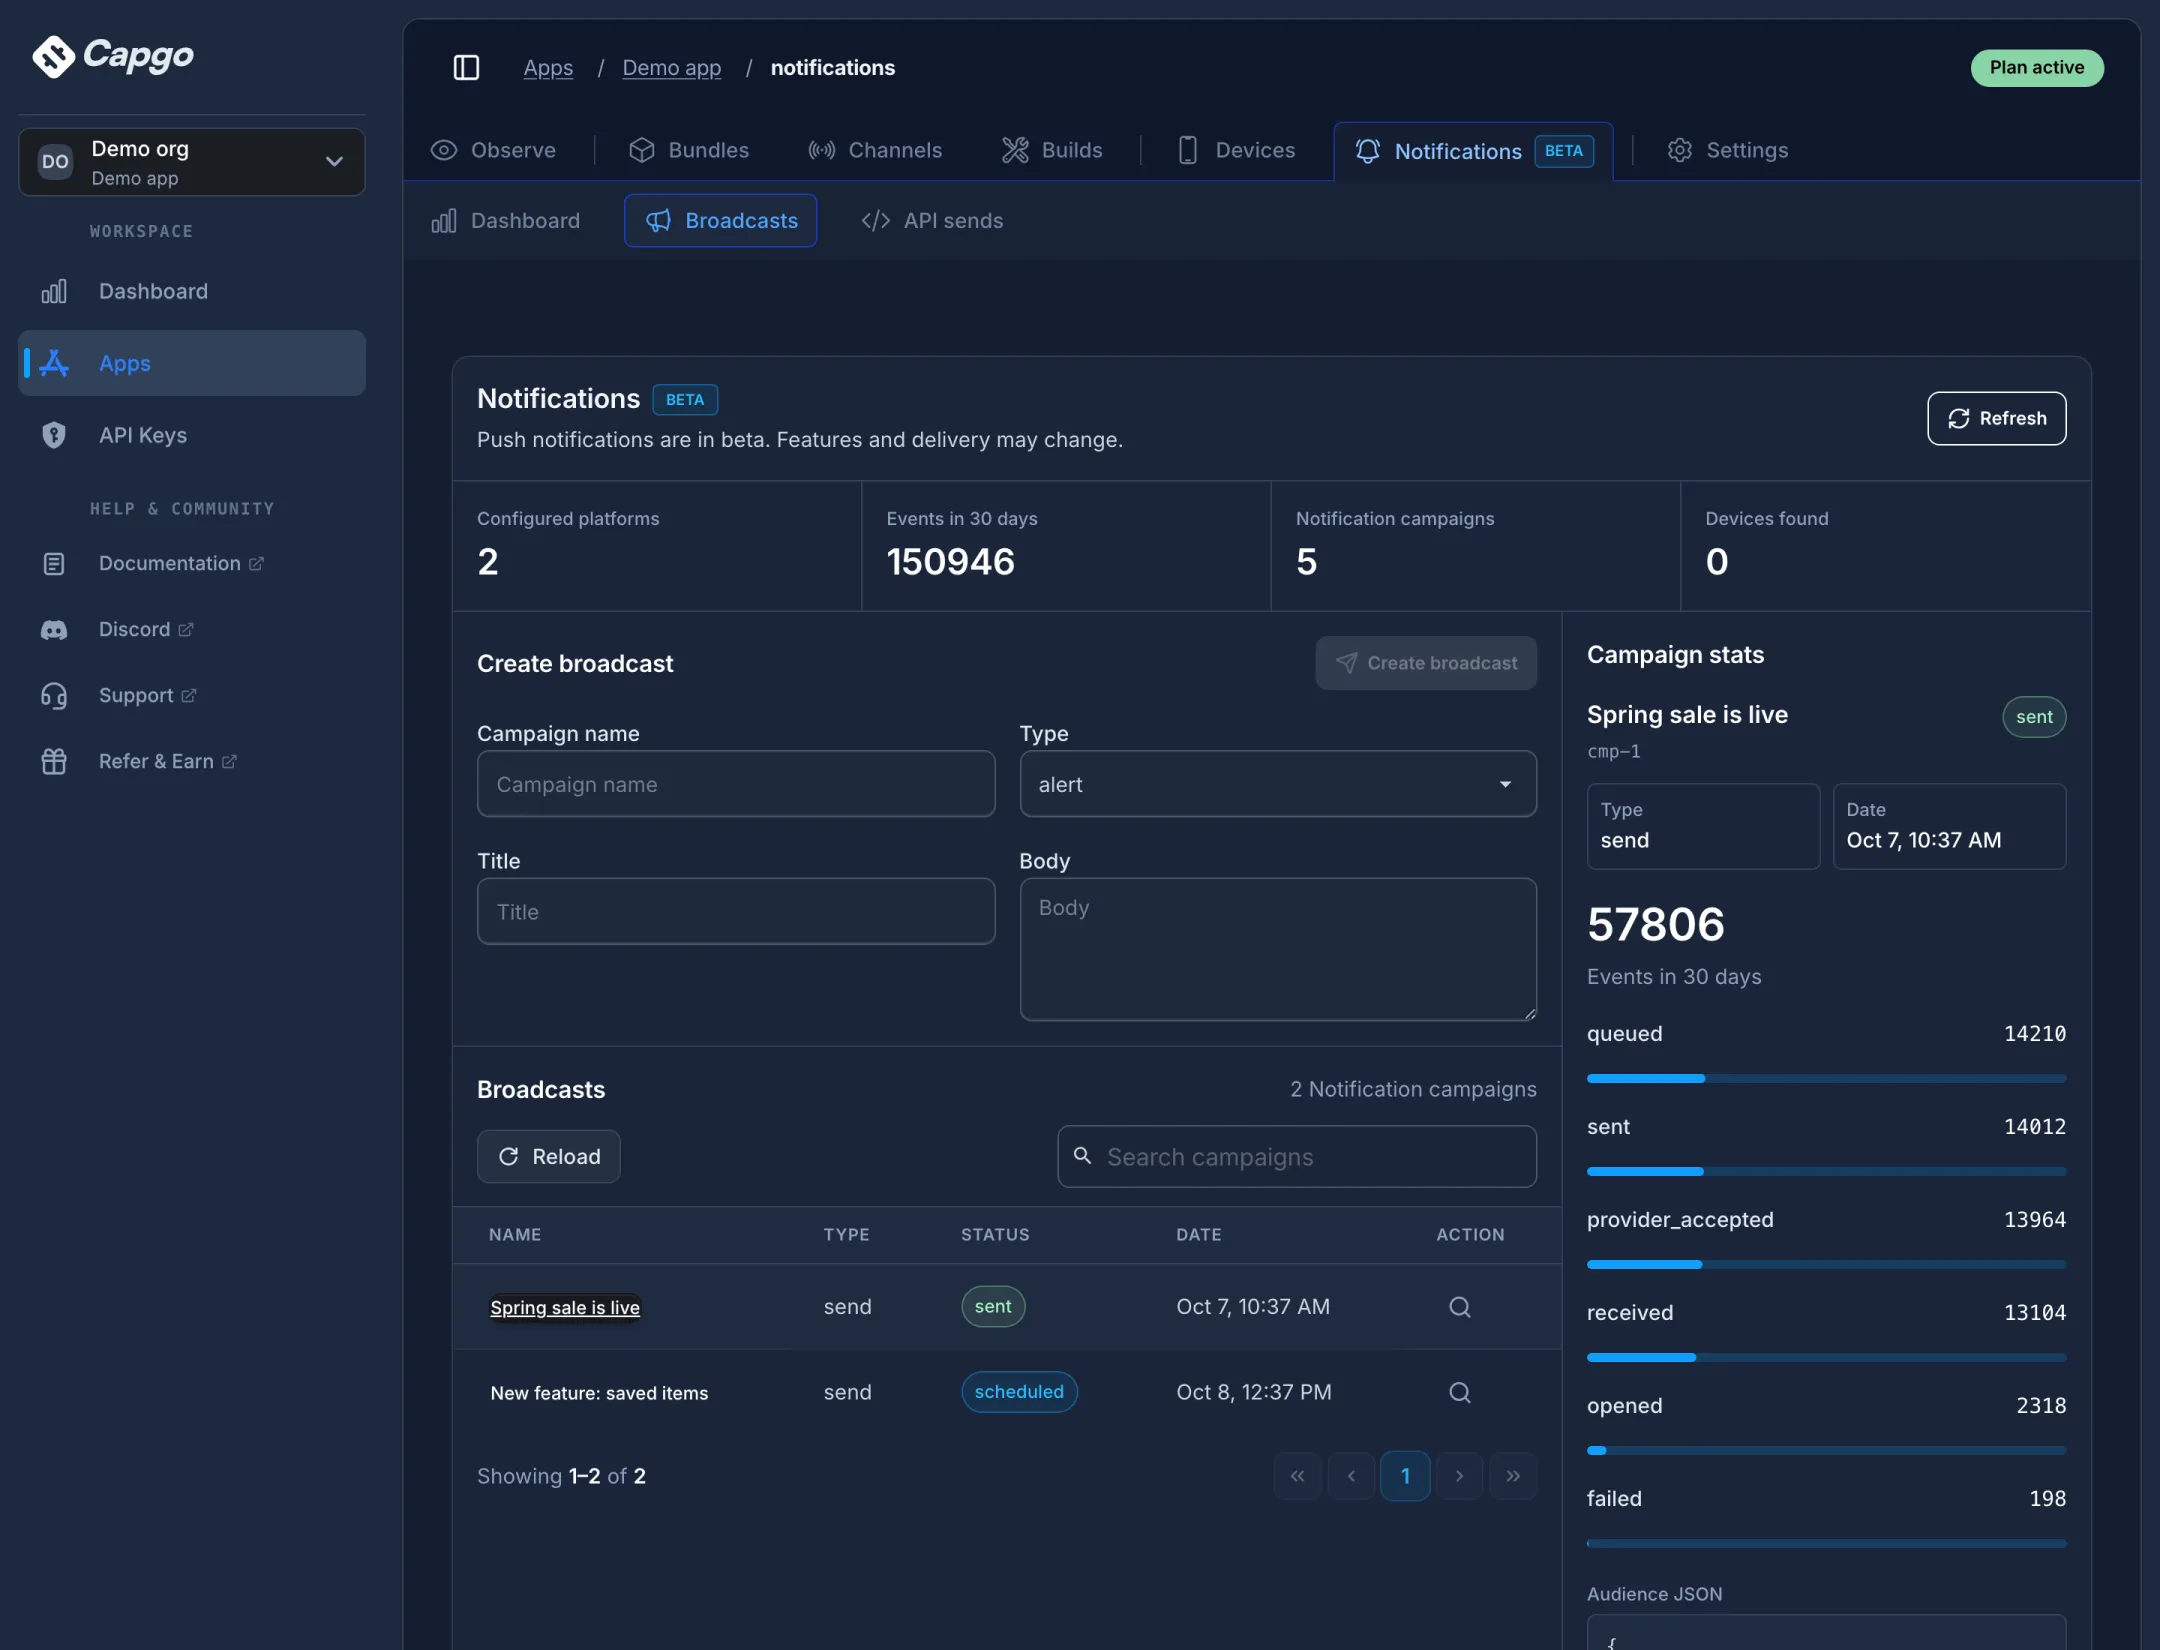The height and width of the screenshot is (1650, 2160).
Task: Focus the Campaign name field
Action: pos(736,784)
